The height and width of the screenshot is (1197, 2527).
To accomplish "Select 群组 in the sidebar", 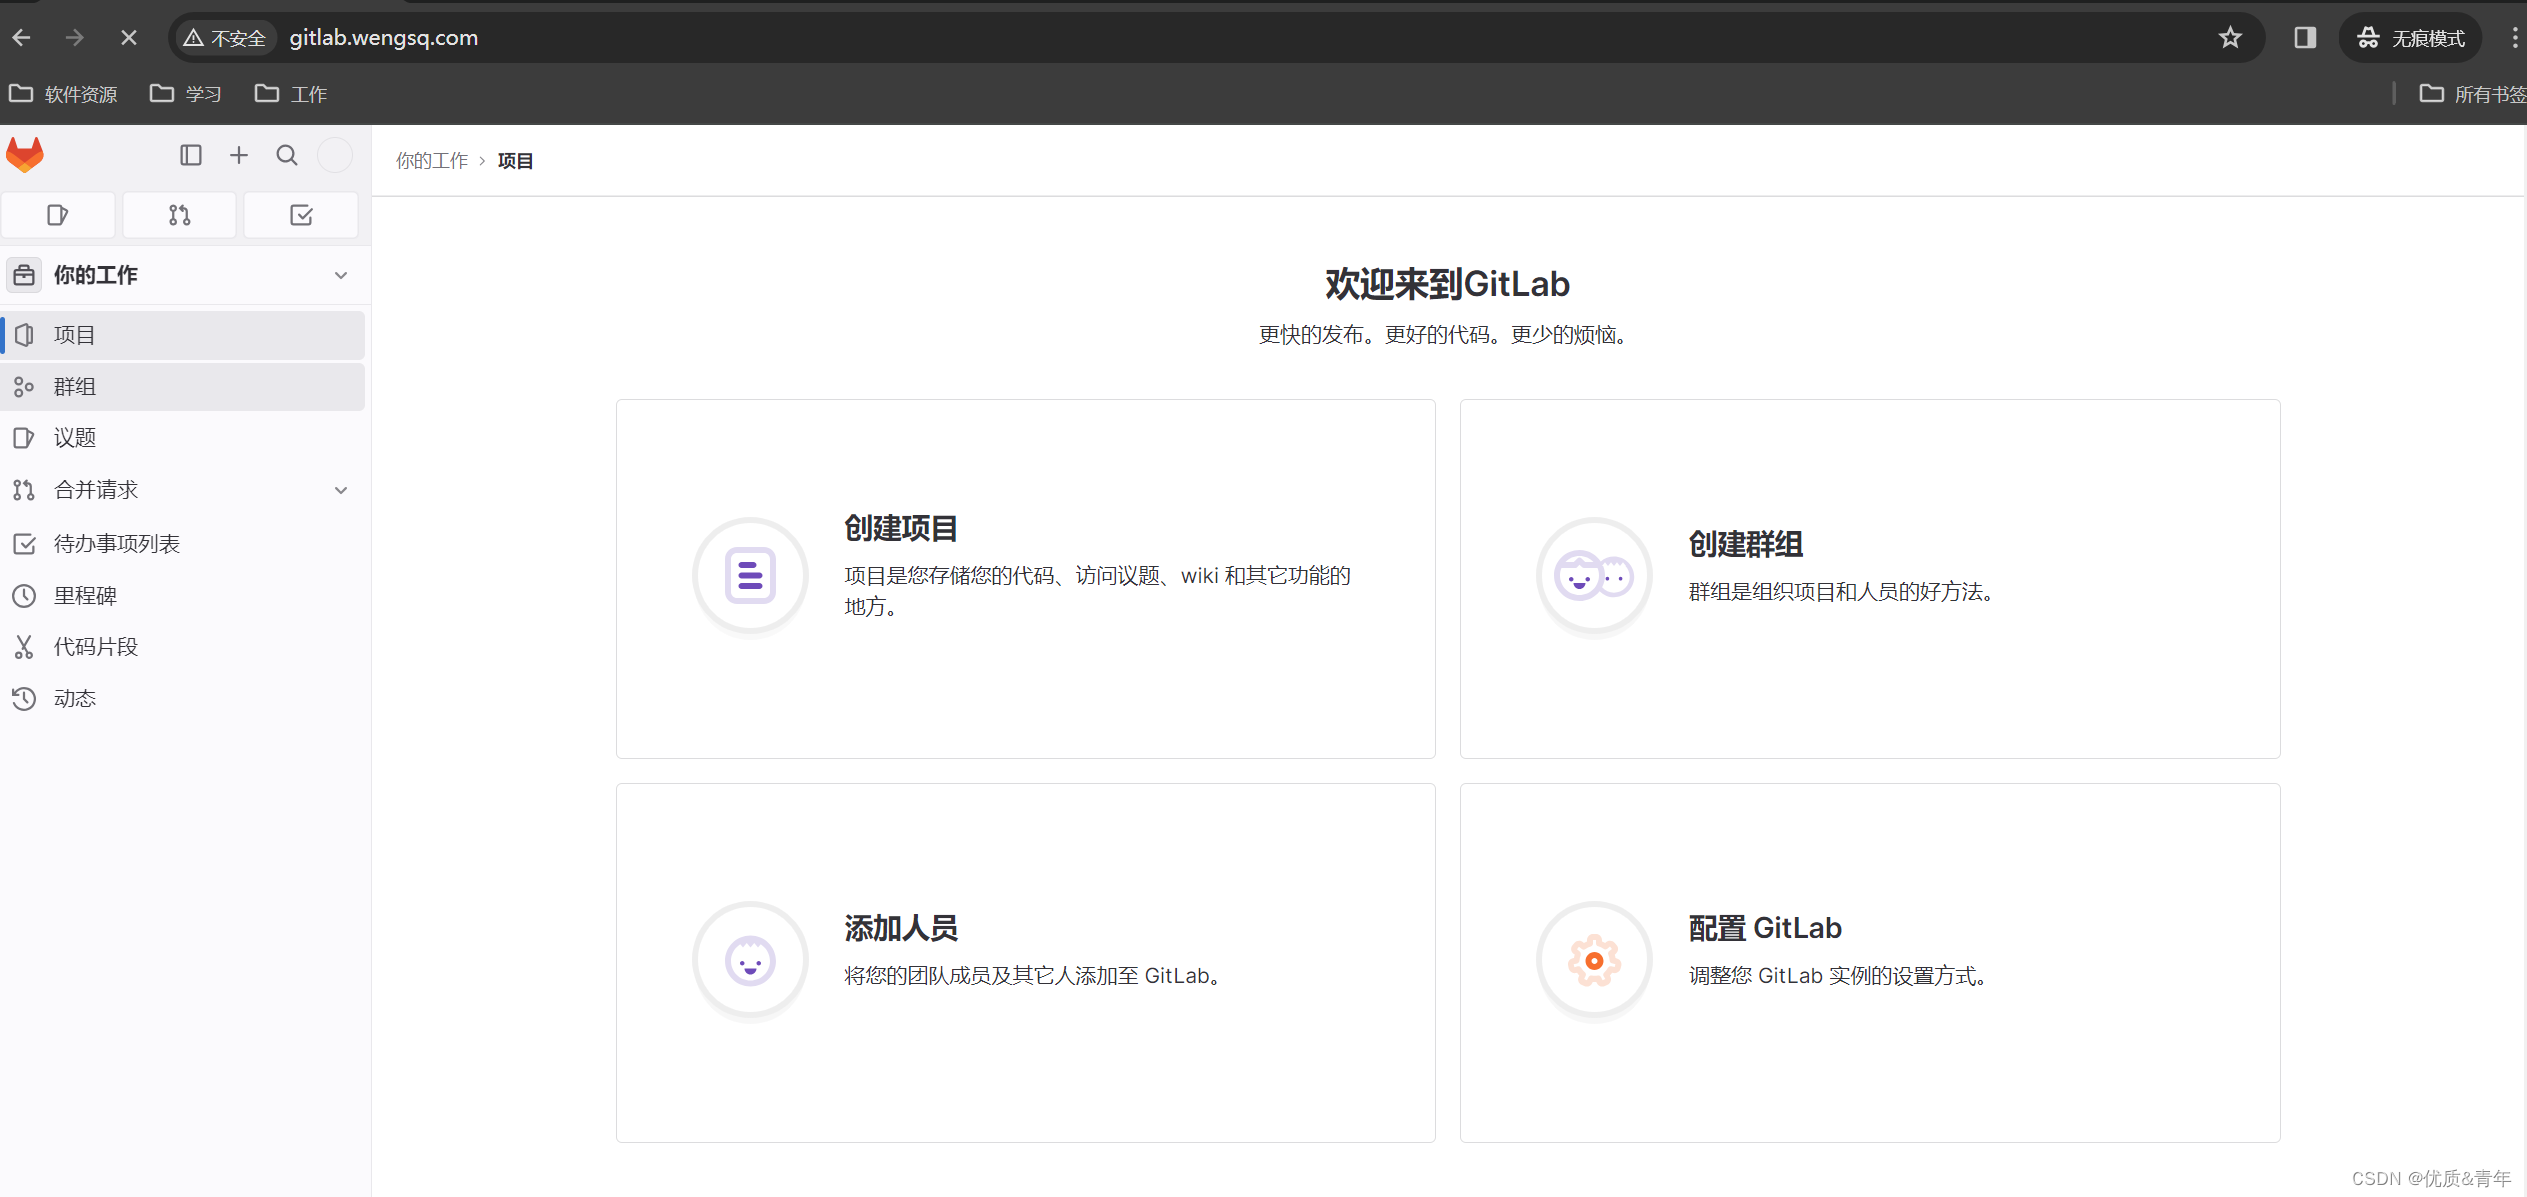I will click(183, 387).
